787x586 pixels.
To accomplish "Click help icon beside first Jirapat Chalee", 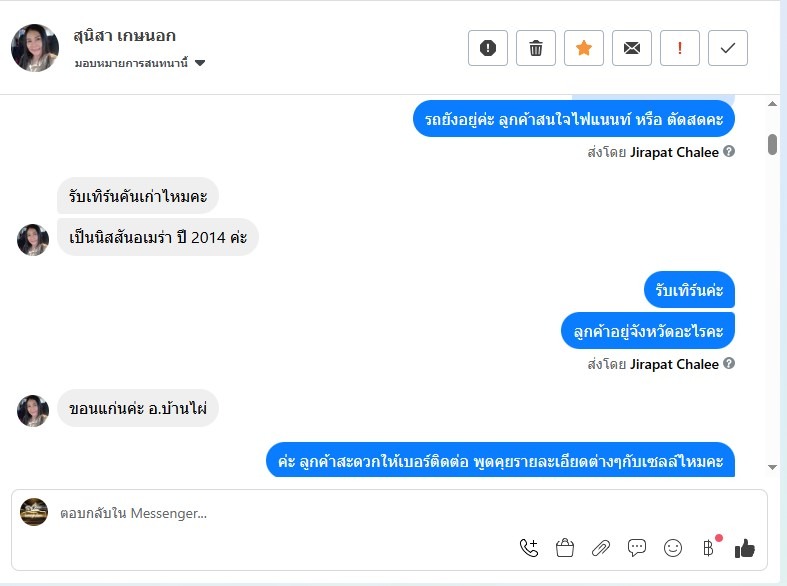I will click(729, 152).
